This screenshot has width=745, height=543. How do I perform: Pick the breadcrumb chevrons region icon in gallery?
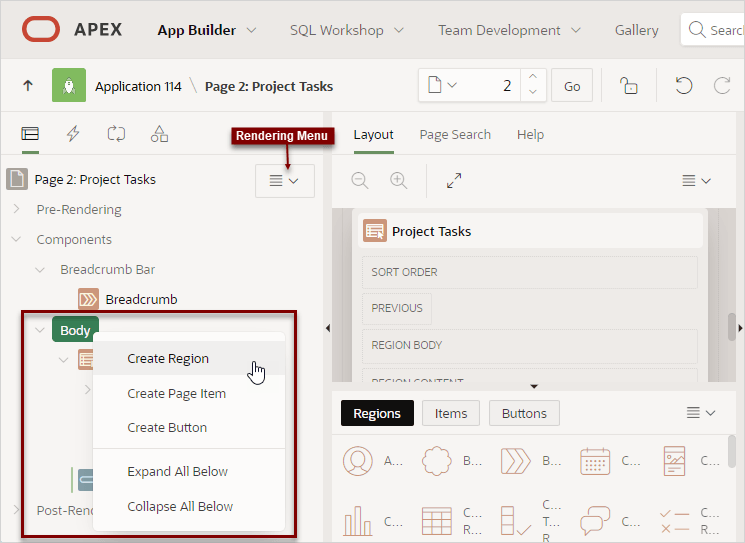(516, 461)
